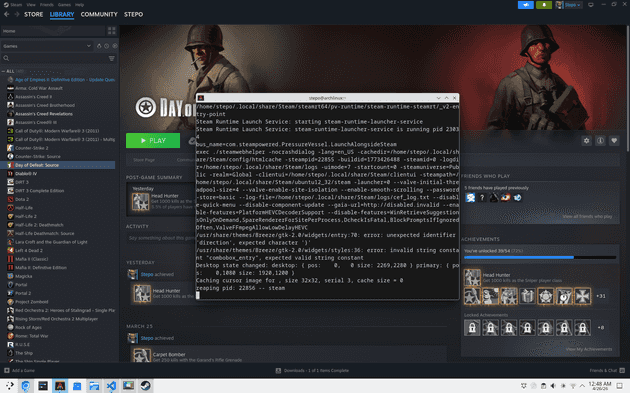The width and height of the screenshot is (630, 393).
Task: Show the +31 more unlocked achievements
Action: [601, 296]
